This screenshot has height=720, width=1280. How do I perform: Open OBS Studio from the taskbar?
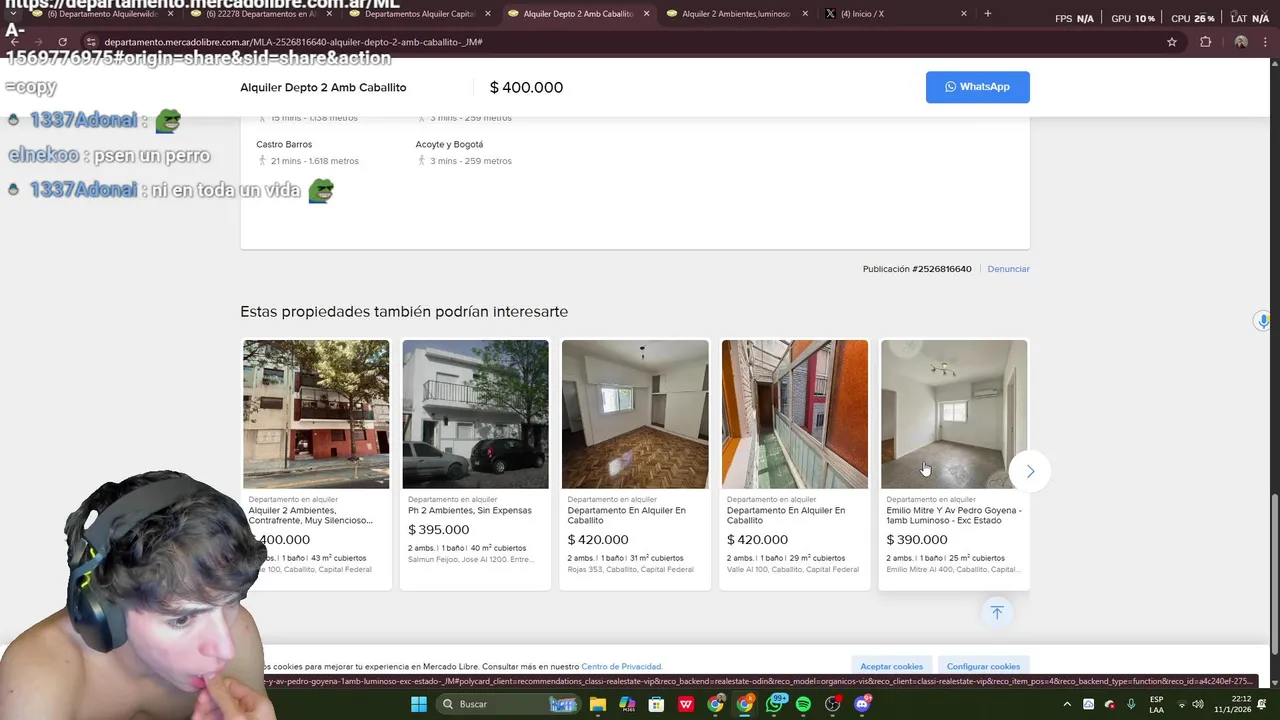832,704
